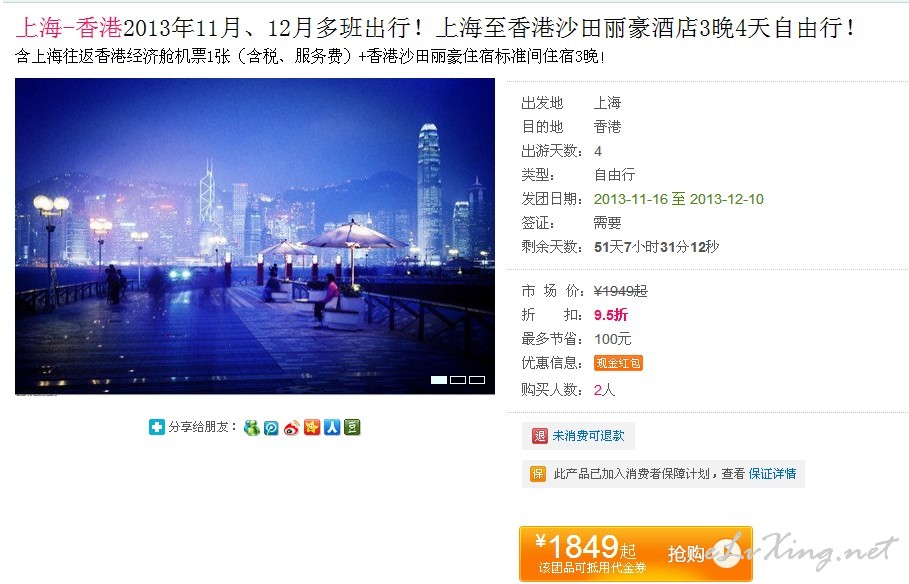Click the orange 保 guarantee icon

(538, 474)
